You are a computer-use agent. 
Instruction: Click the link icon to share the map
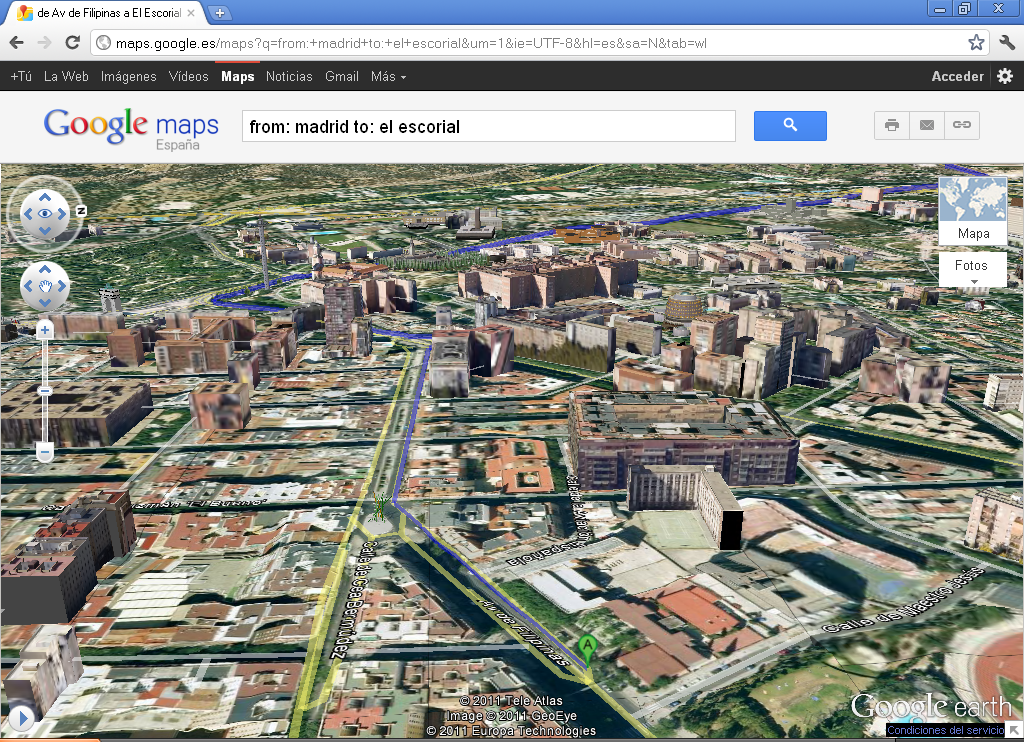[961, 125]
